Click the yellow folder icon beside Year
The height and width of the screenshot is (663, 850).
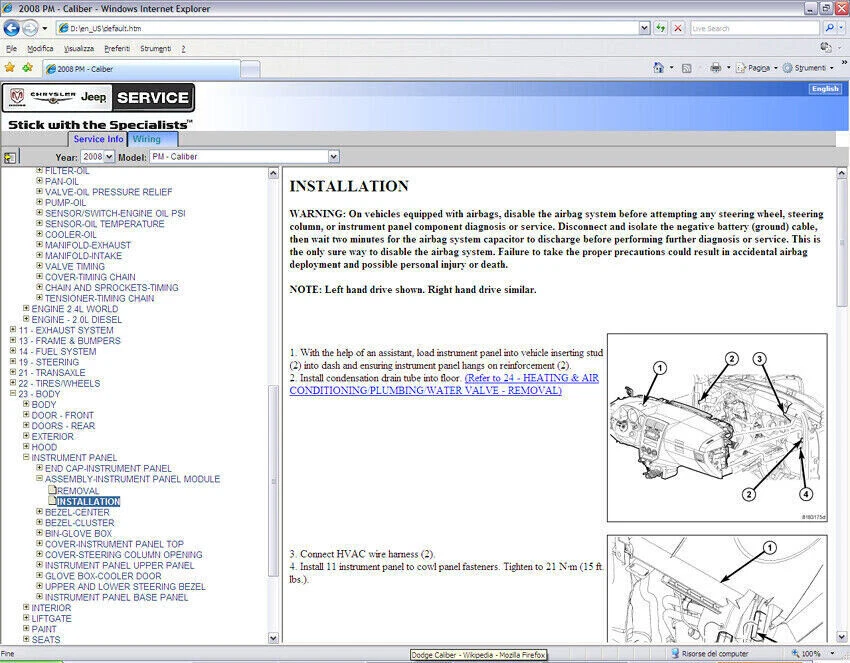[x=10, y=157]
